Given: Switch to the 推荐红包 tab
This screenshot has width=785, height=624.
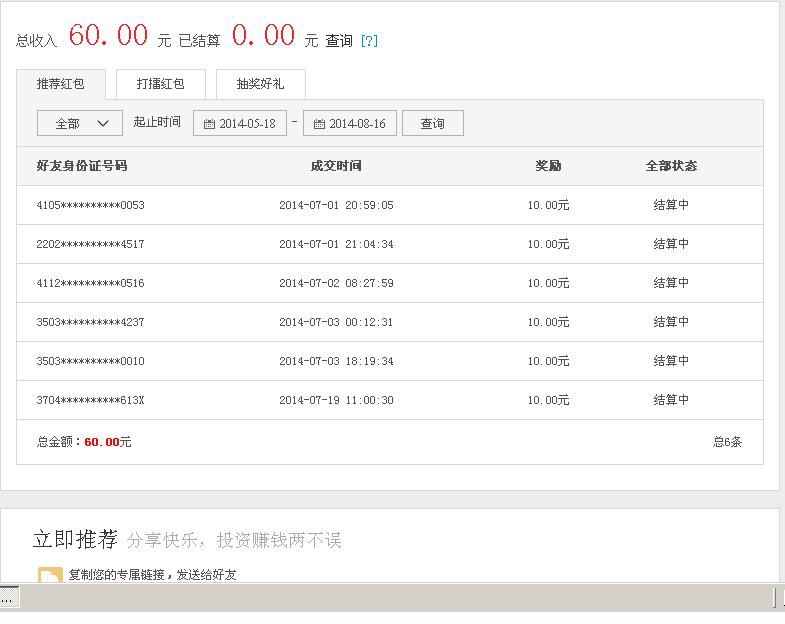Looking at the screenshot, I should [60, 84].
